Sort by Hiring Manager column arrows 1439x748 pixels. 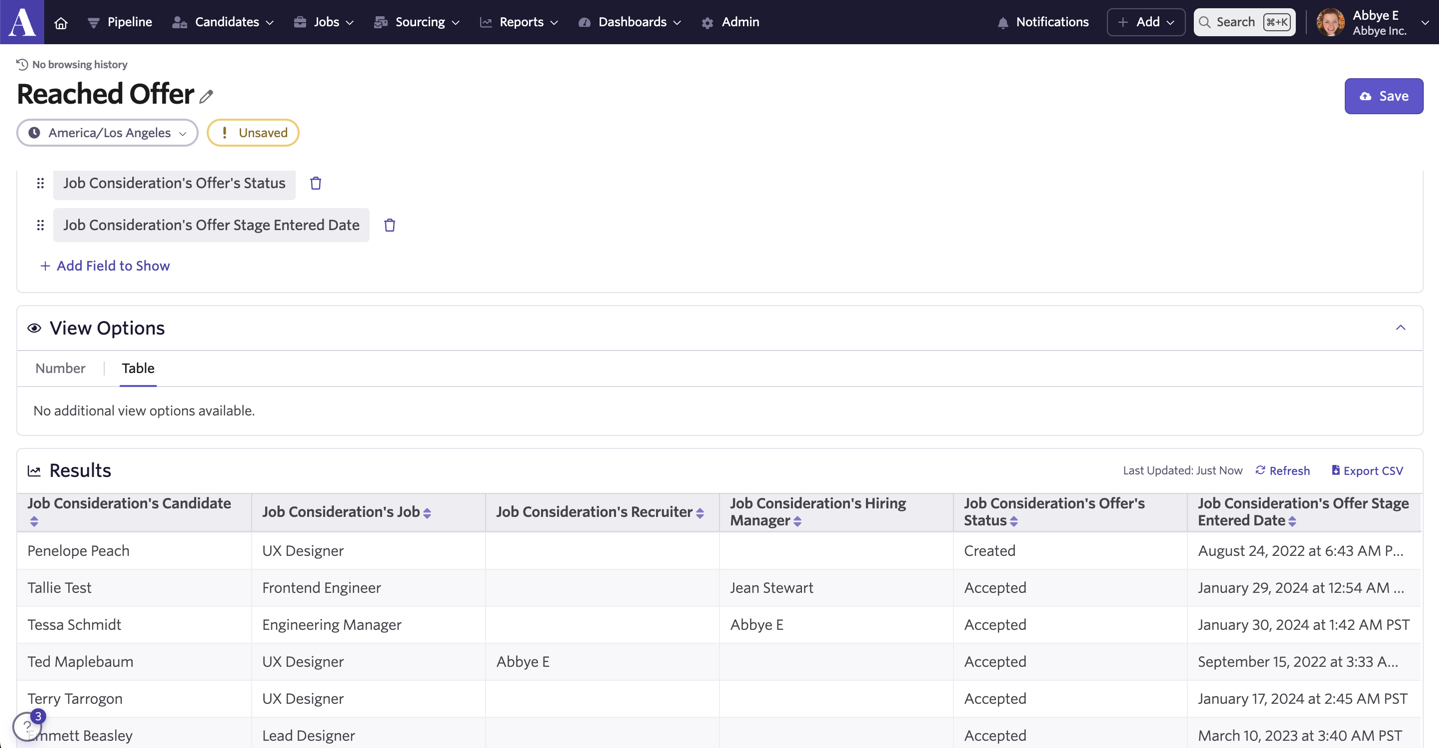coord(797,521)
